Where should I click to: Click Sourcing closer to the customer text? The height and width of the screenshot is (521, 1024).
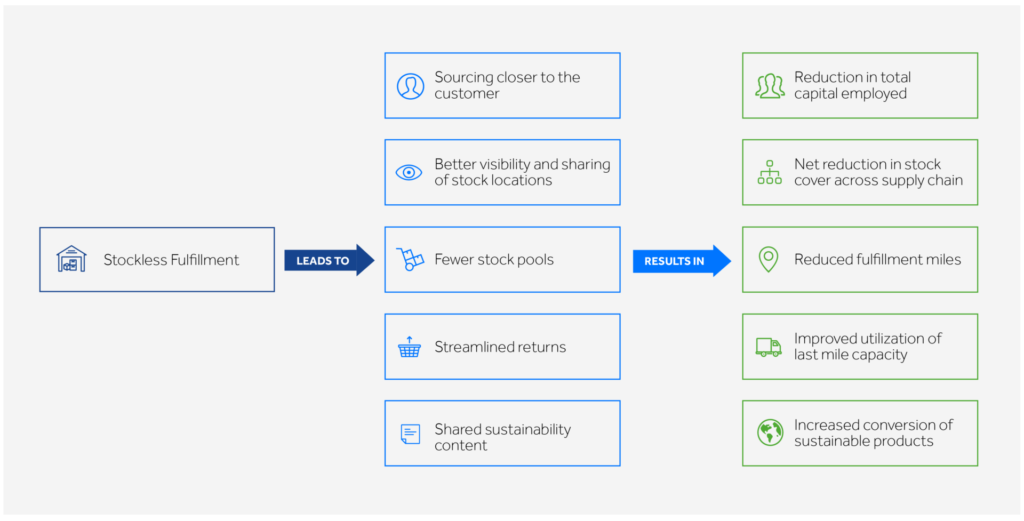tap(507, 85)
